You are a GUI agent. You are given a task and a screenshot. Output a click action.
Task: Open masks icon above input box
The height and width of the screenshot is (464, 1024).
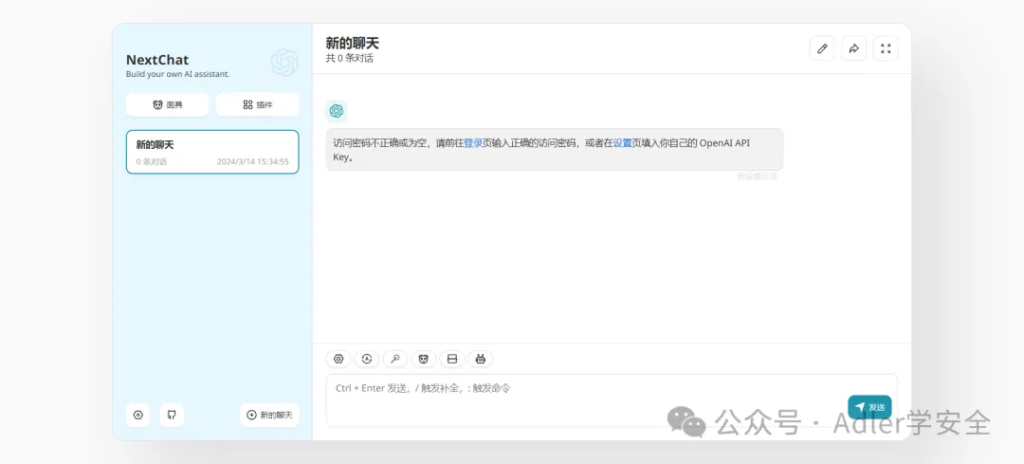point(423,359)
